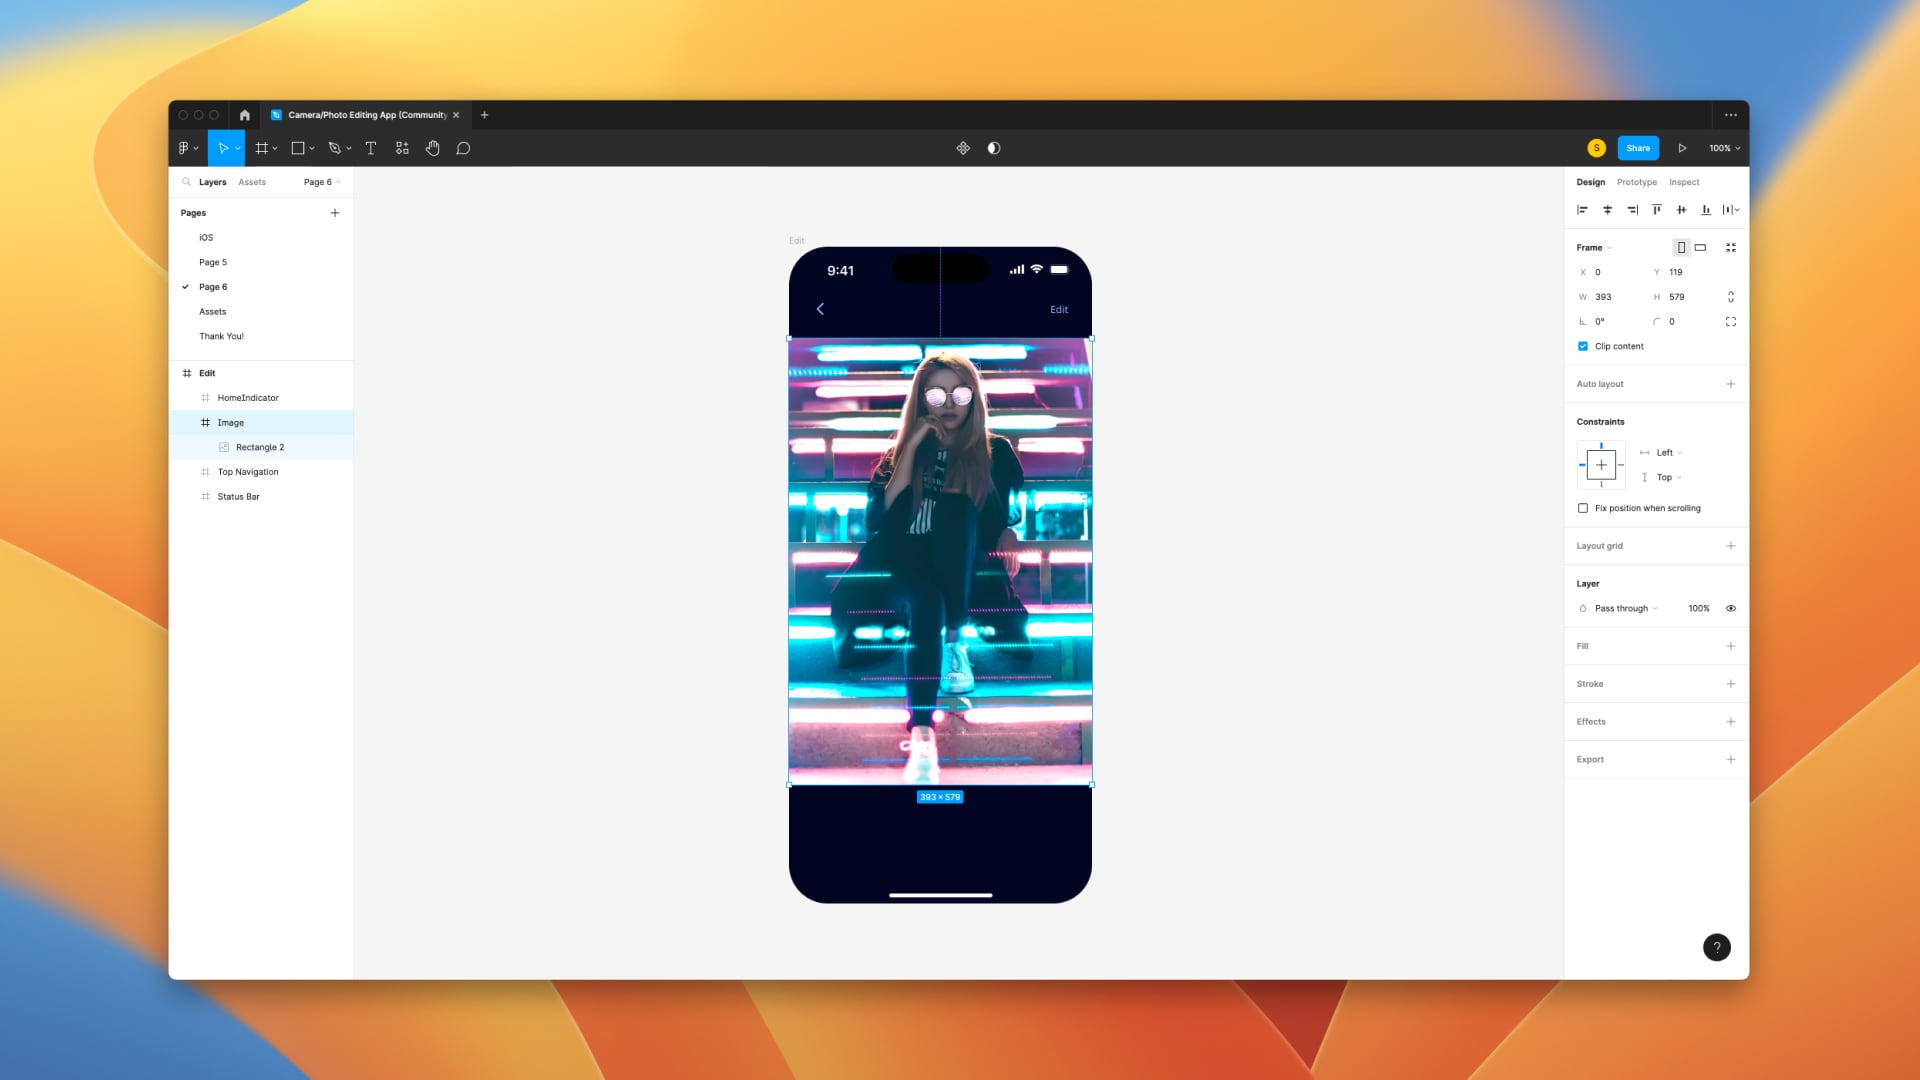Open the comments tool
1920x1080 pixels.
463,147
